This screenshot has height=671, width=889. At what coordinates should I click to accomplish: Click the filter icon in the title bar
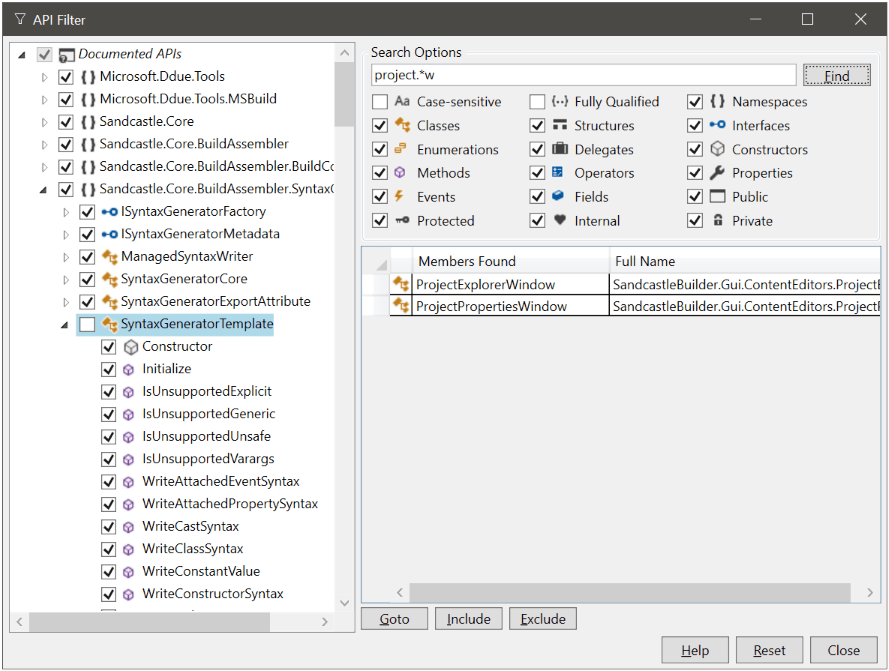pos(21,19)
